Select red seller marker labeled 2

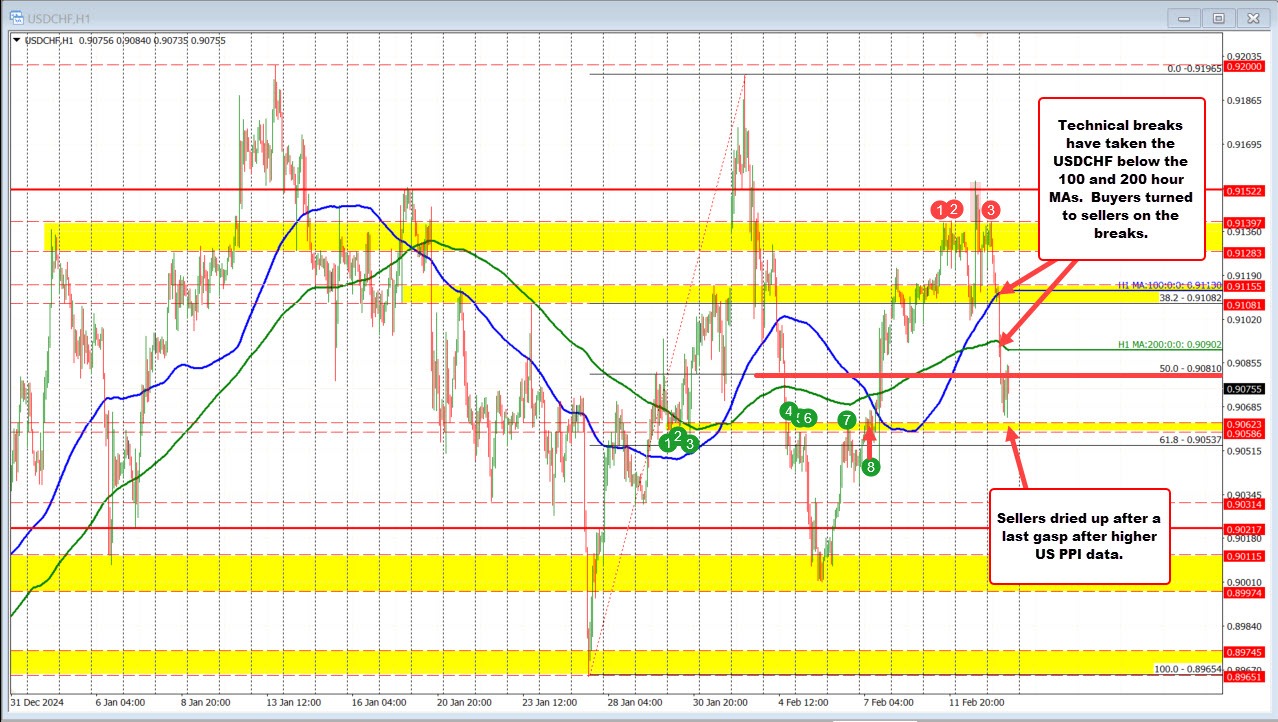pos(952,211)
